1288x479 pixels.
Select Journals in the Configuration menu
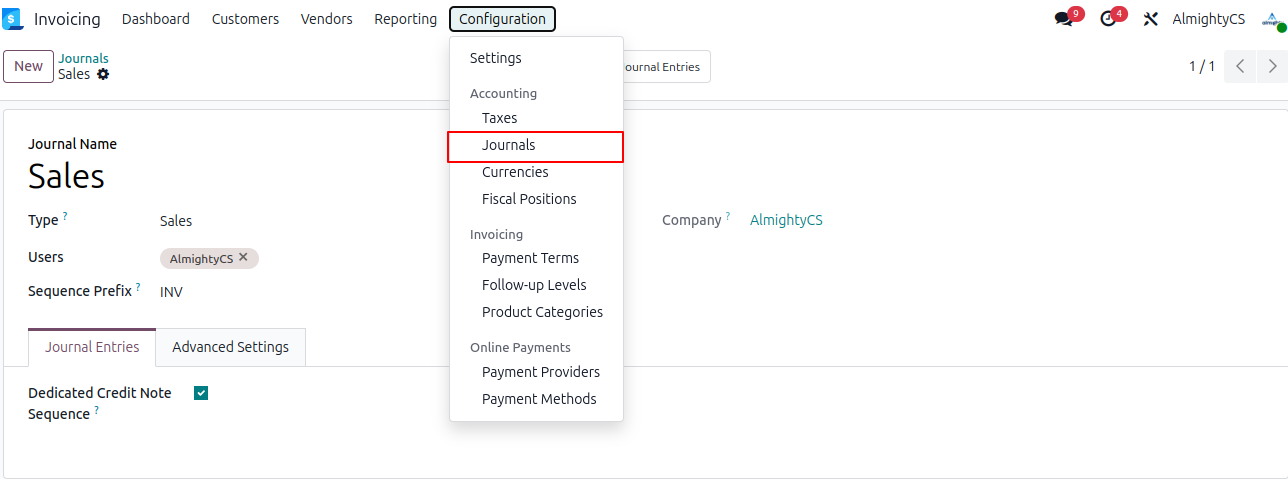coord(509,145)
